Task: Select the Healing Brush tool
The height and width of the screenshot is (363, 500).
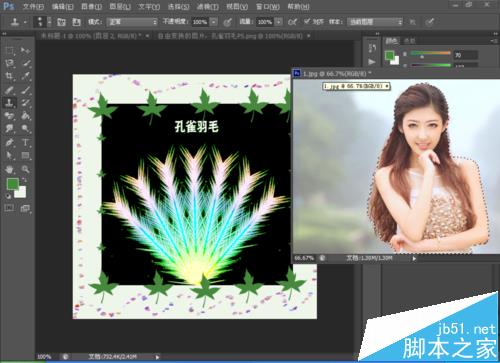Action: pyautogui.click(x=9, y=90)
